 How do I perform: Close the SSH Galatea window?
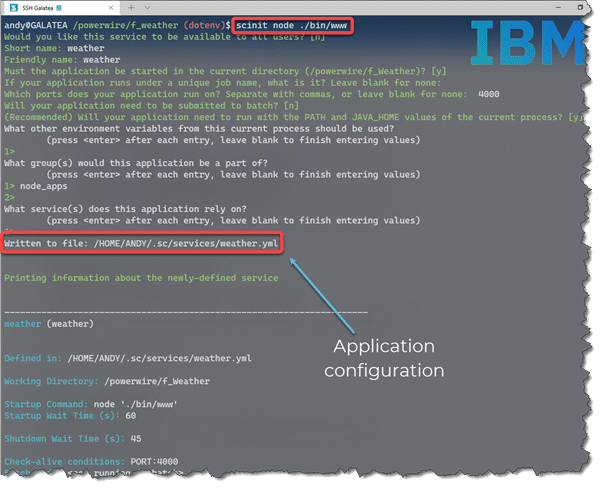pyautogui.click(x=583, y=8)
